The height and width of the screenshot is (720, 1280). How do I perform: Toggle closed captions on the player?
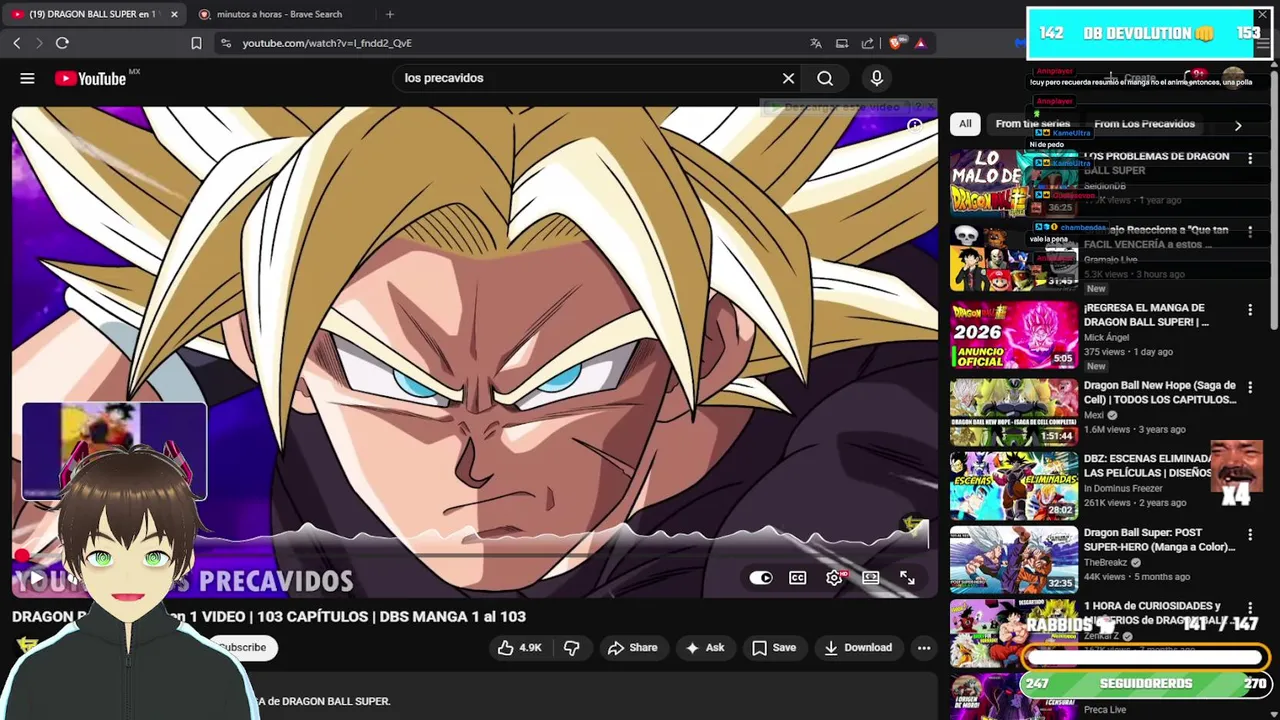pyautogui.click(x=798, y=578)
